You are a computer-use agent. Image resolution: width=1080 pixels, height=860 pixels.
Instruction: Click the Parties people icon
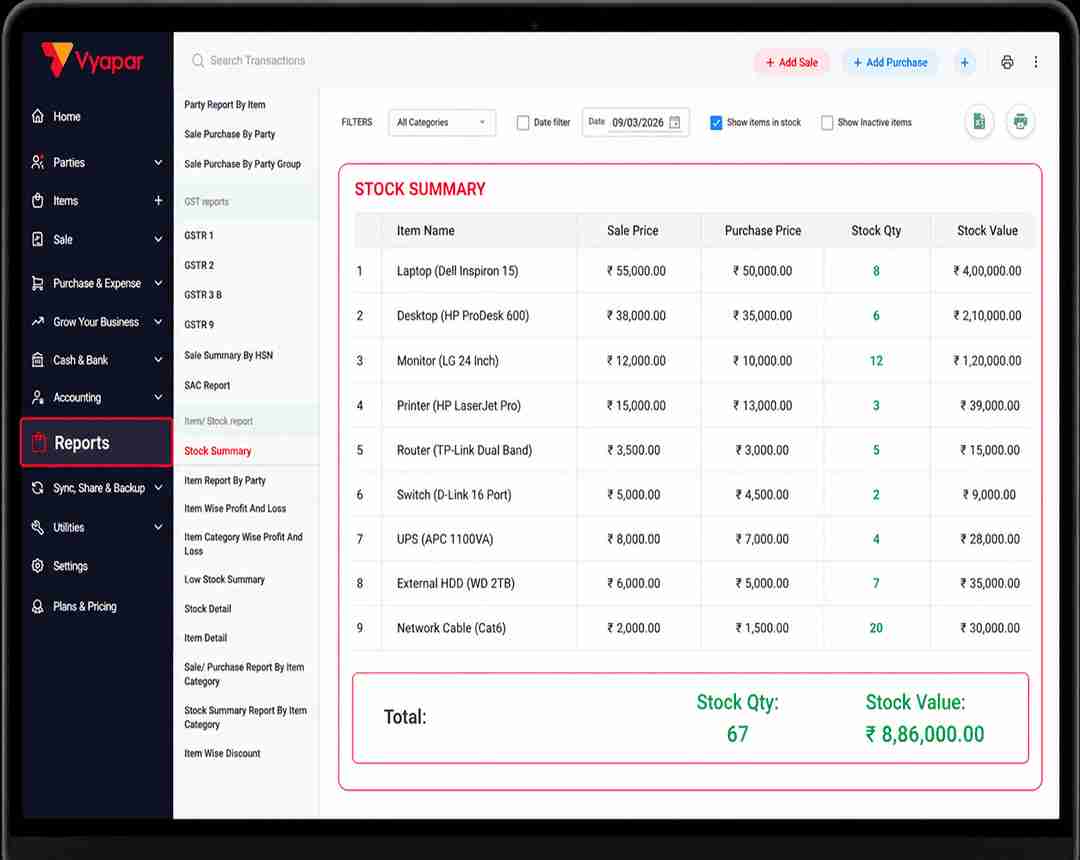tap(38, 162)
